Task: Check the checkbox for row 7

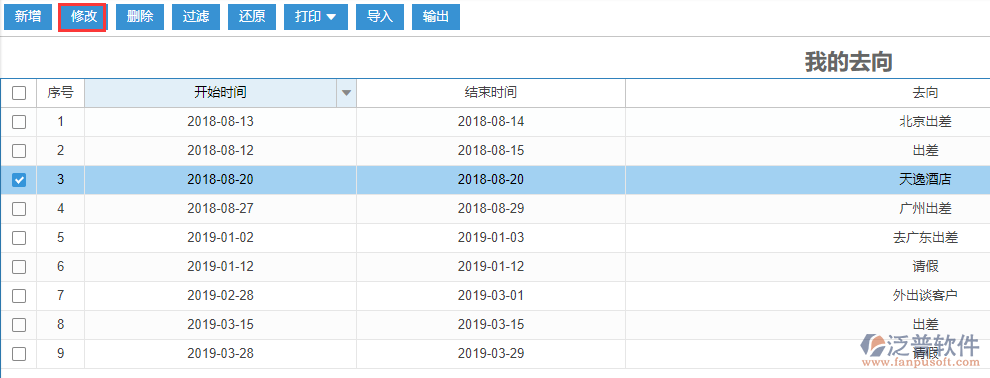Action: pyautogui.click(x=19, y=296)
